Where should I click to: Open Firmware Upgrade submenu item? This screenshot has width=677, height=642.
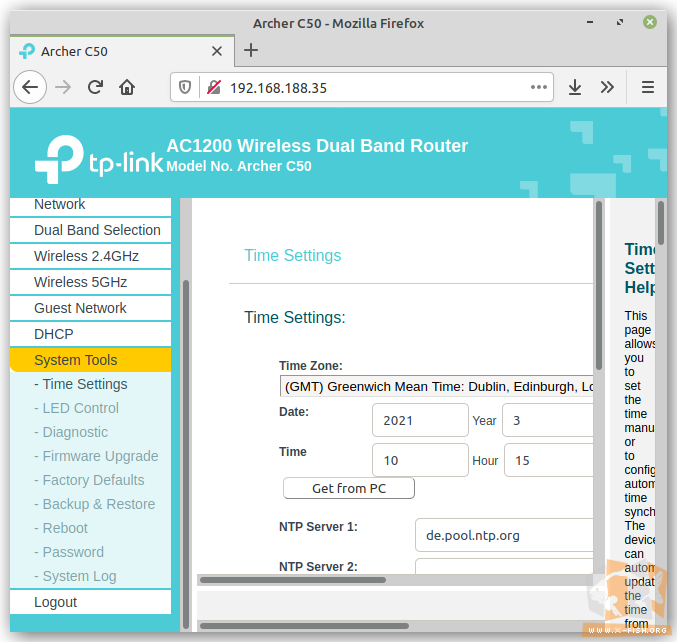pos(96,456)
